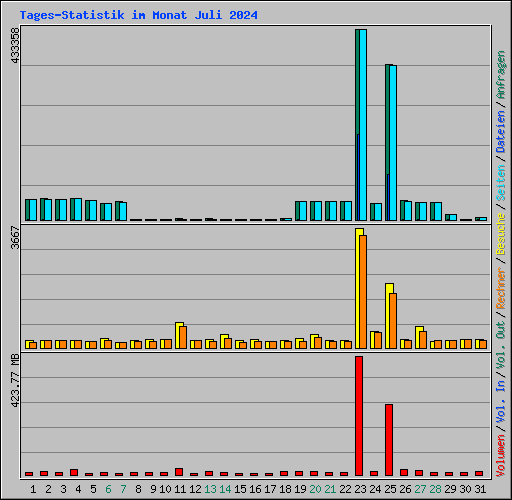Click the red volume bar for day 23
Viewport: 512px width, 500px height.
pos(359,416)
